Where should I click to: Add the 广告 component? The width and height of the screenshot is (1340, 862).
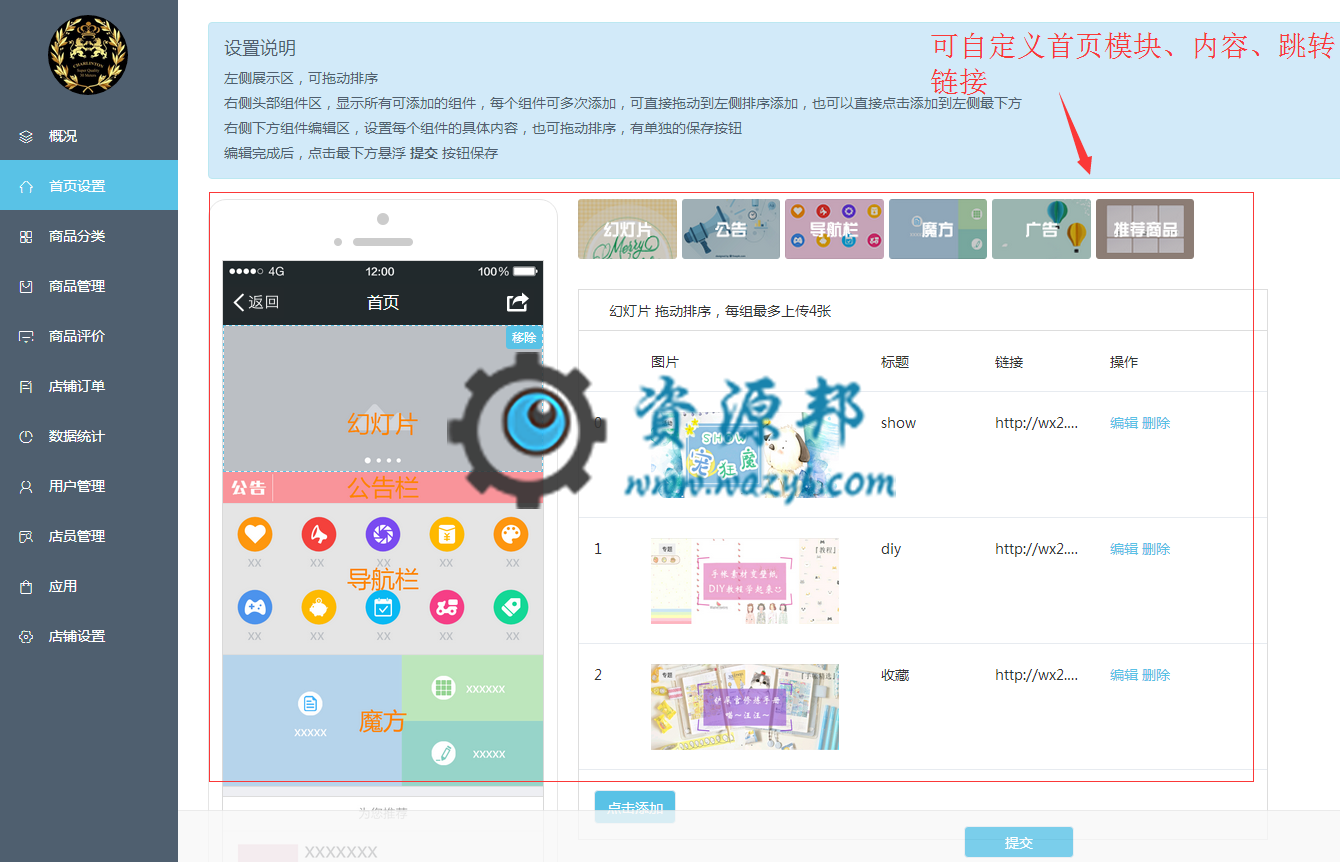pos(1041,229)
